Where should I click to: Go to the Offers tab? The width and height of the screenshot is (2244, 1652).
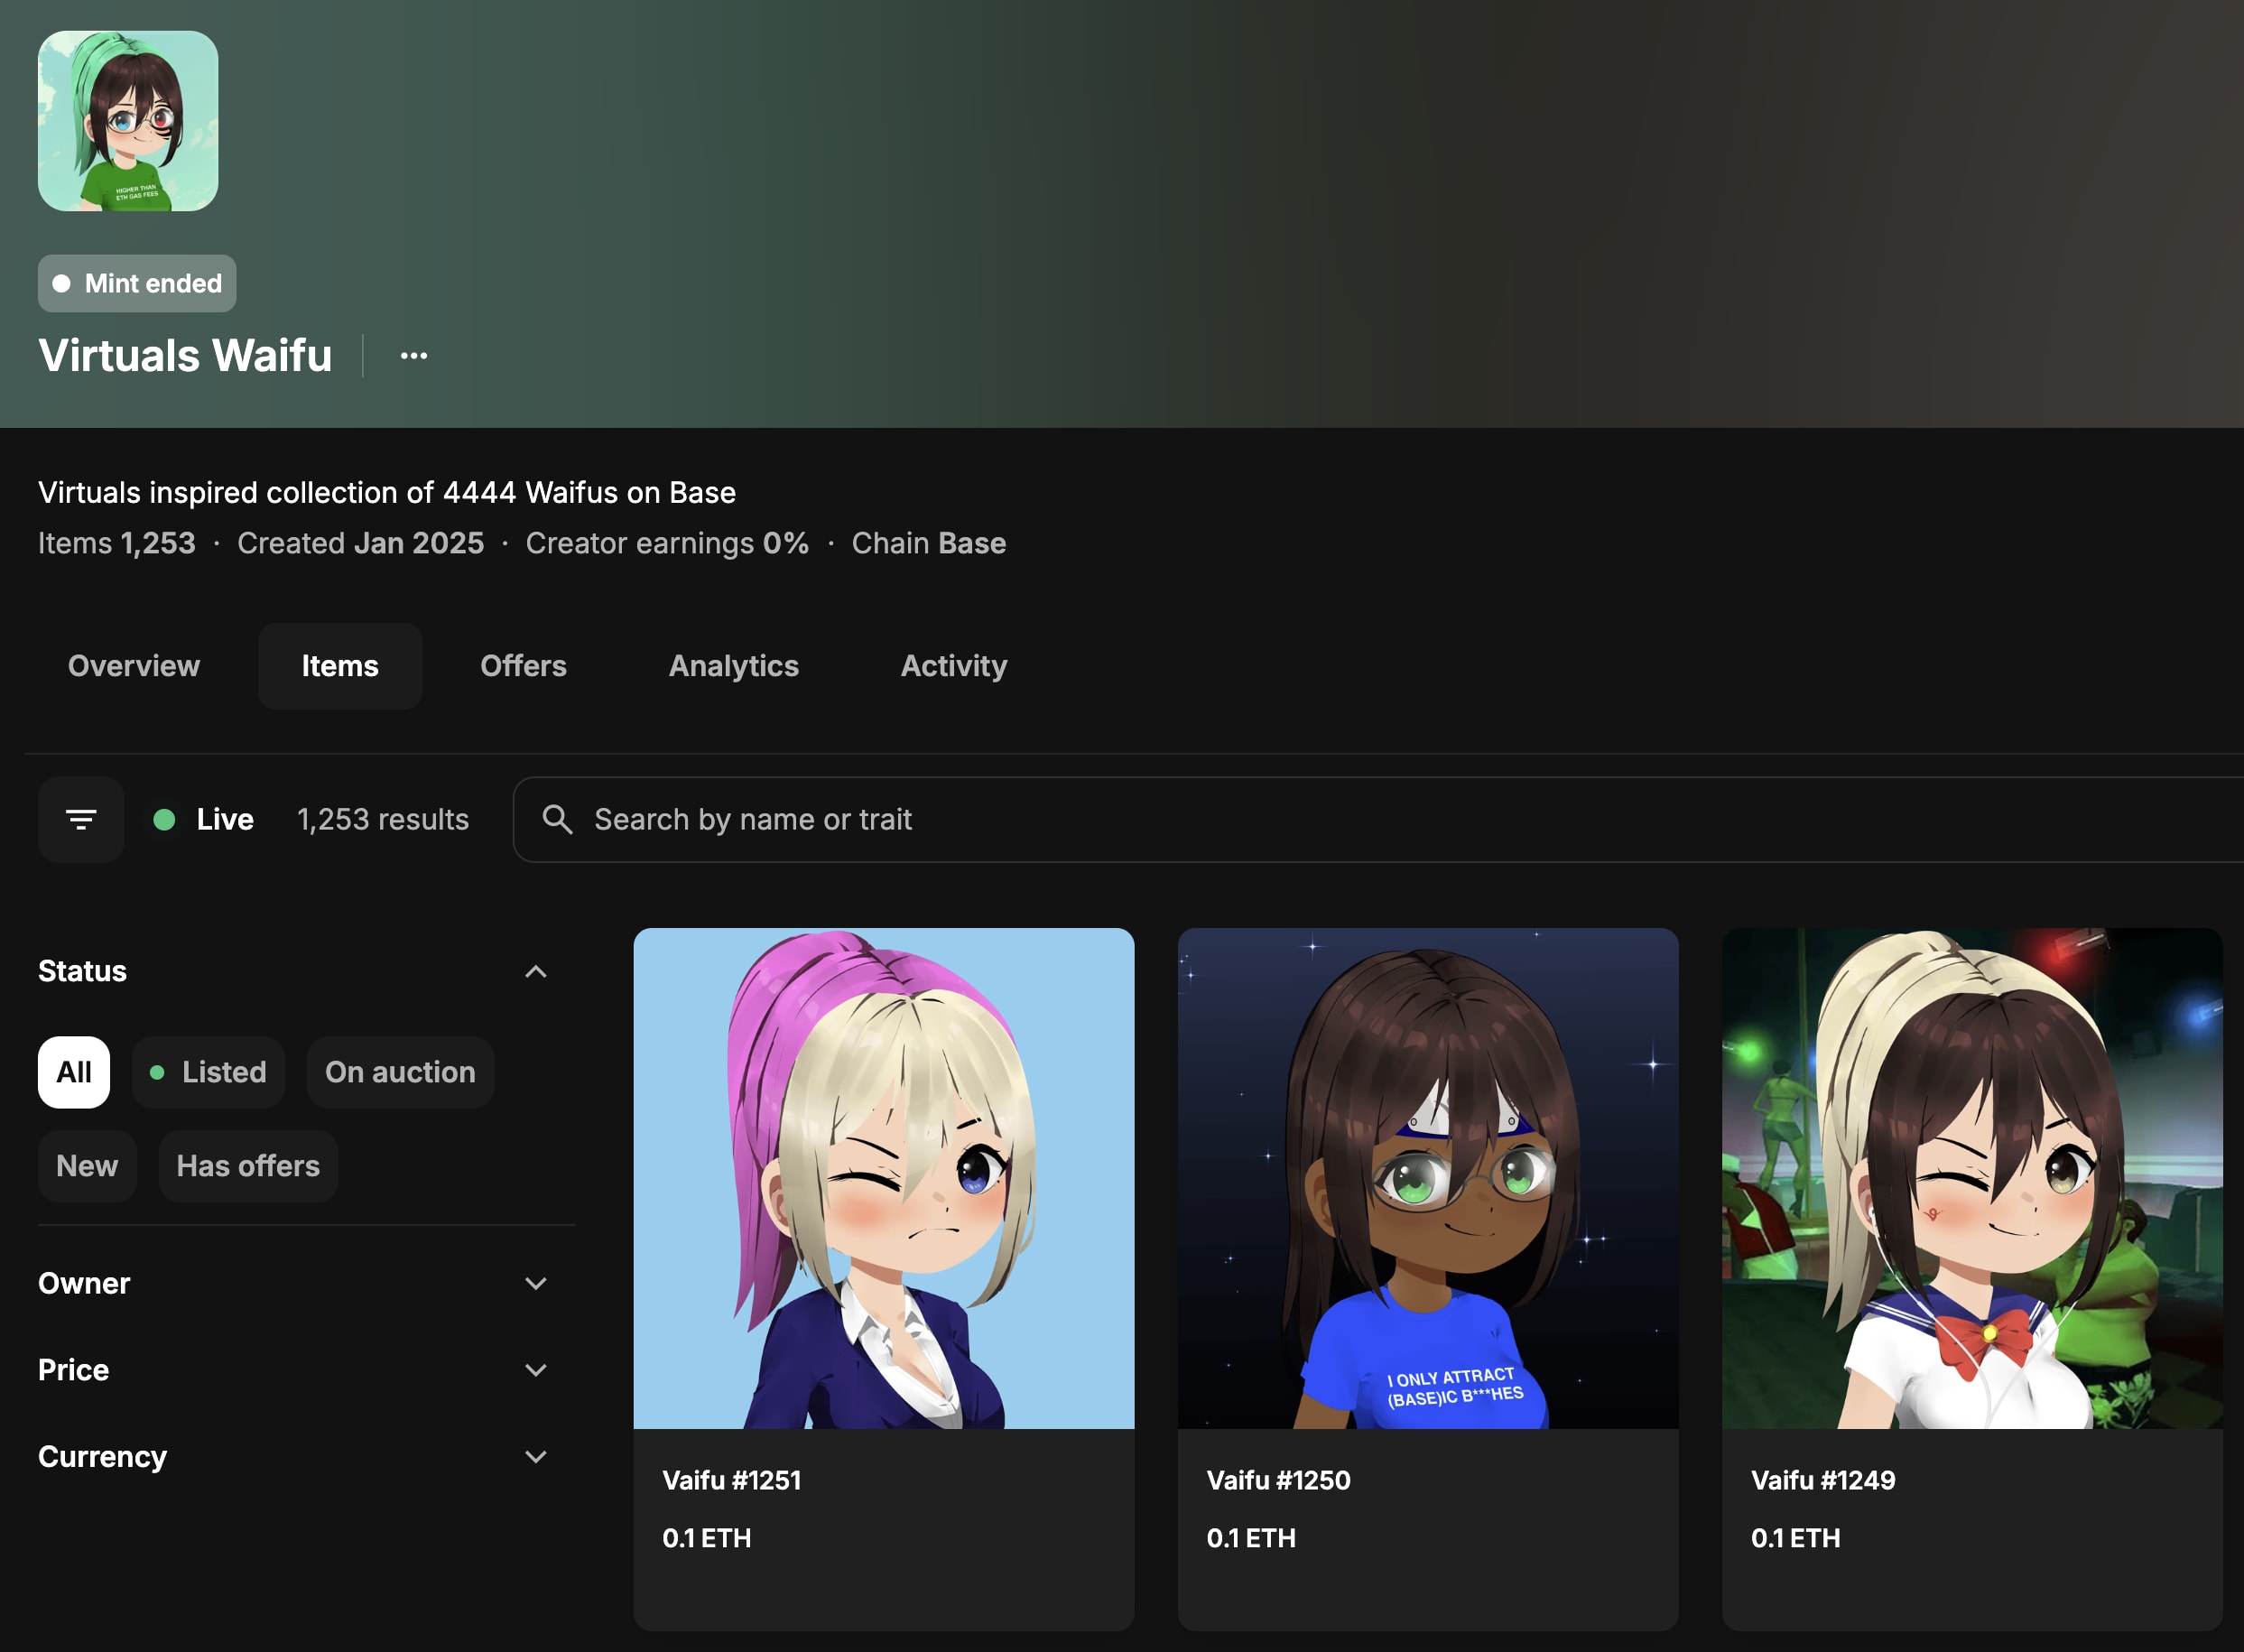click(x=523, y=666)
